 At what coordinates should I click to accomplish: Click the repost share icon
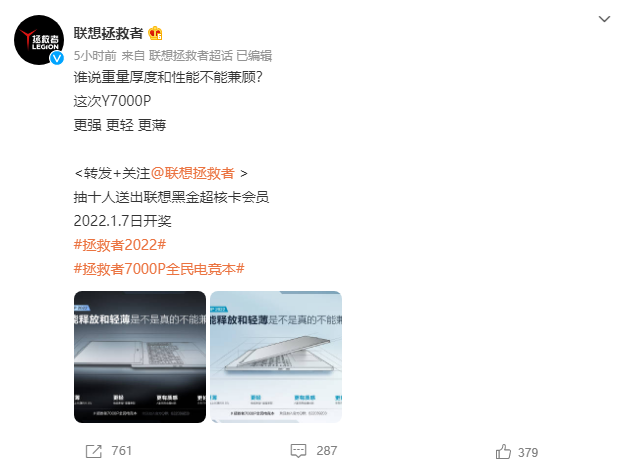pyautogui.click(x=94, y=451)
